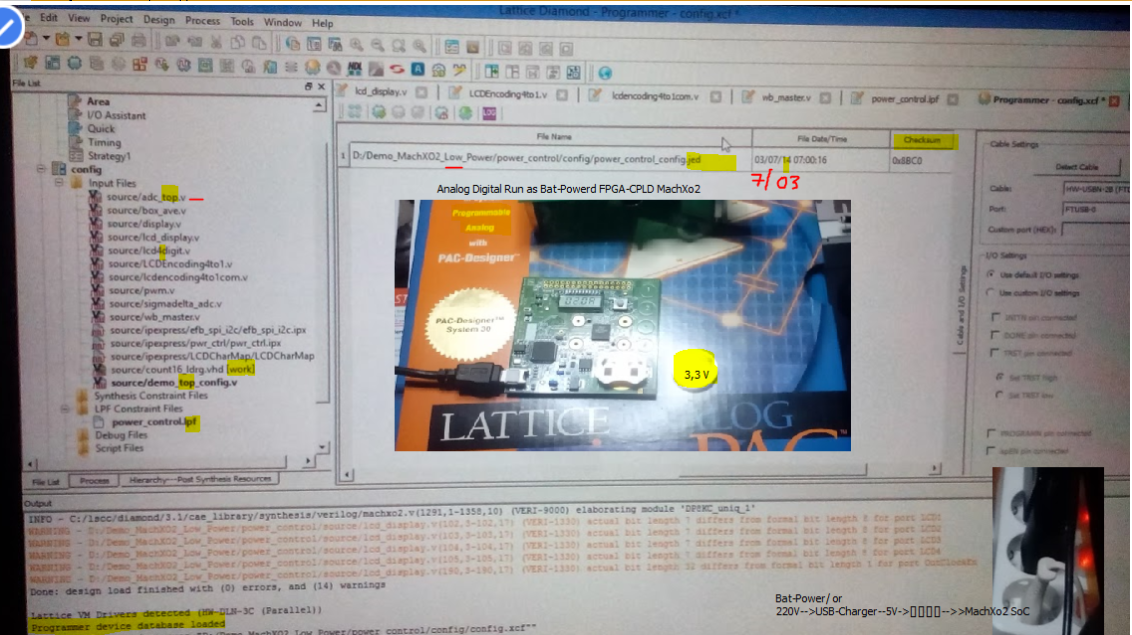Open the Window menu

click(x=282, y=22)
